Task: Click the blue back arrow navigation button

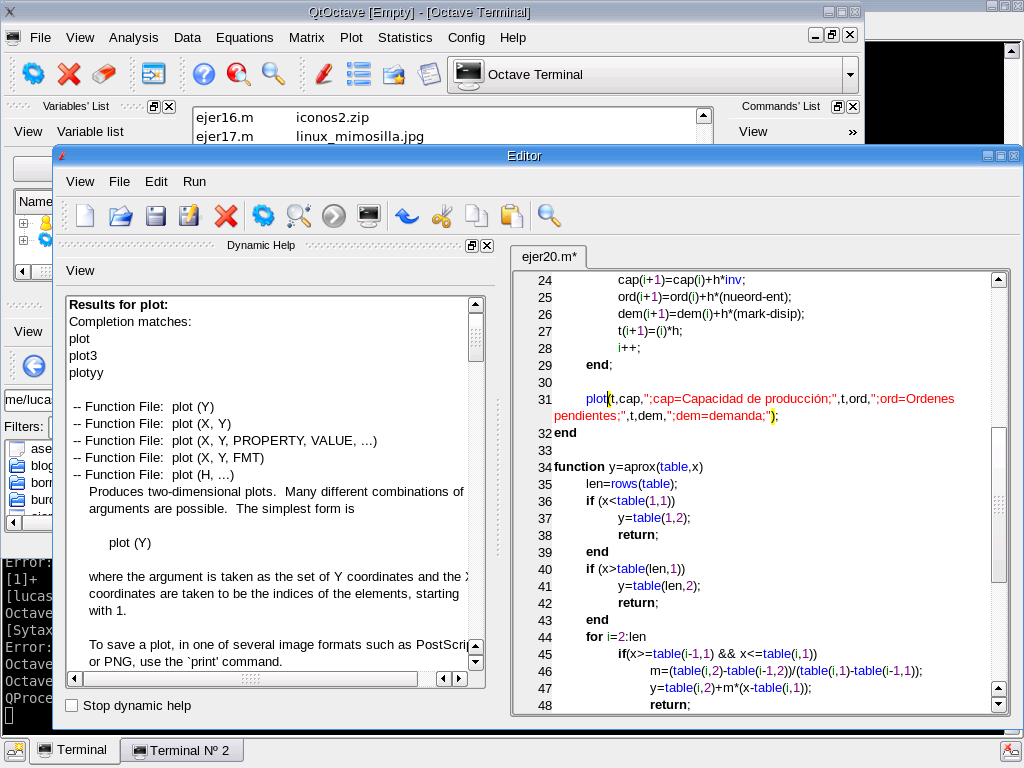Action: pyautogui.click(x=34, y=366)
